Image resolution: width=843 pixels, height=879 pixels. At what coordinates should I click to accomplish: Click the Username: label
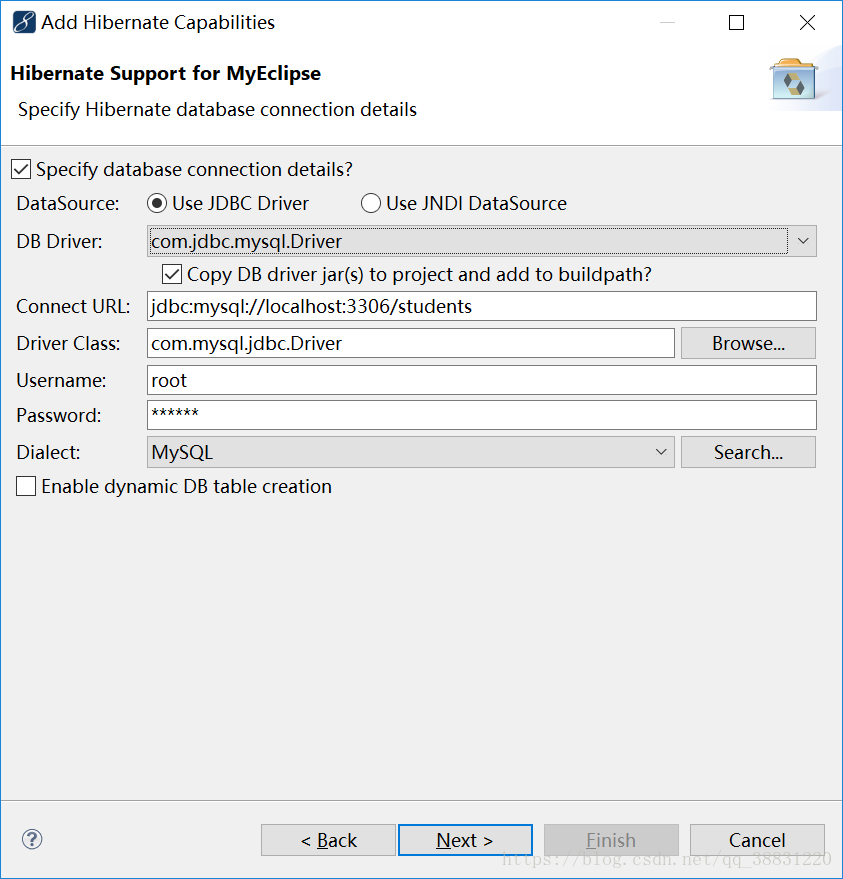click(61, 381)
